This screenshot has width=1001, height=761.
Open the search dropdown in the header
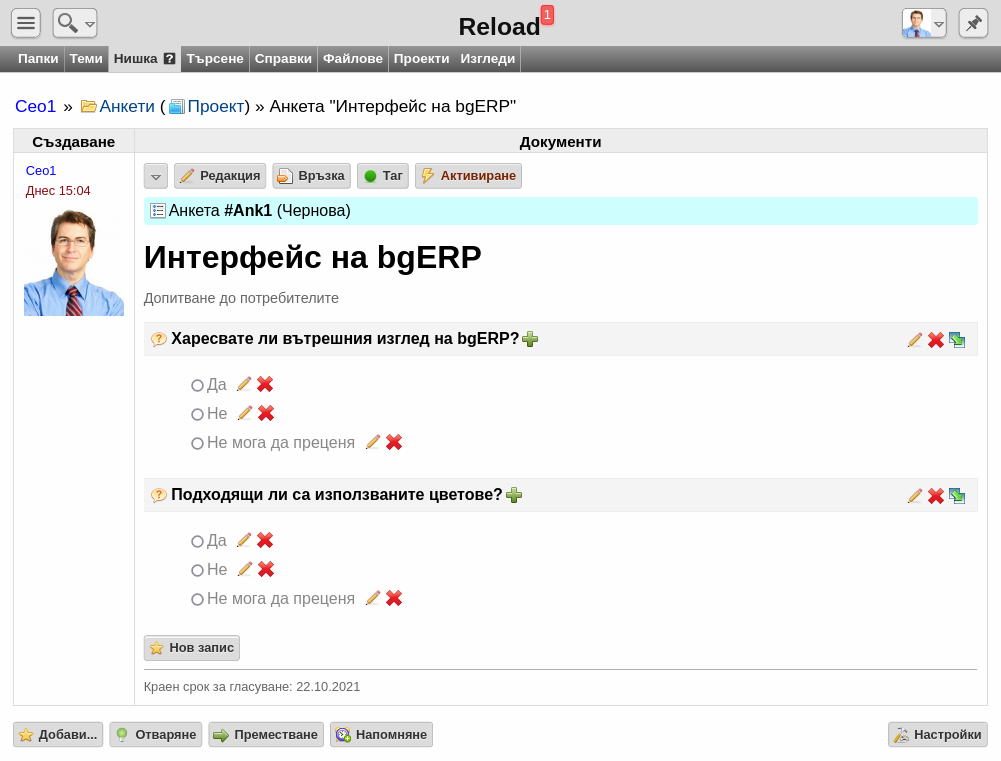(x=75, y=23)
